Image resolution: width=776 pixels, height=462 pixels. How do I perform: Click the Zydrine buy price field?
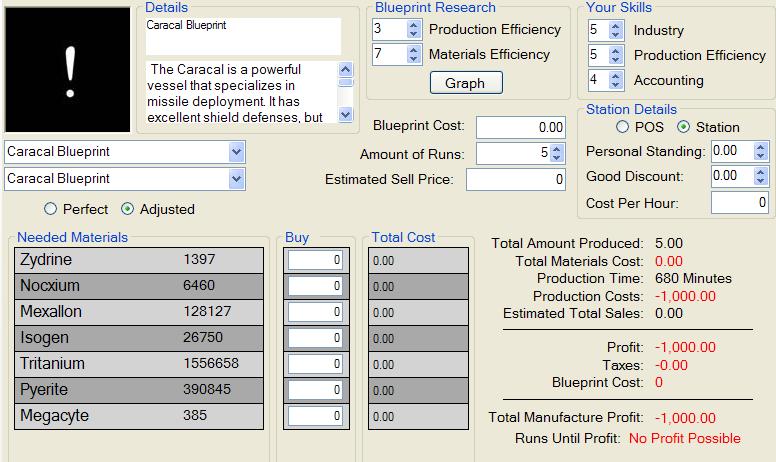pos(315,260)
